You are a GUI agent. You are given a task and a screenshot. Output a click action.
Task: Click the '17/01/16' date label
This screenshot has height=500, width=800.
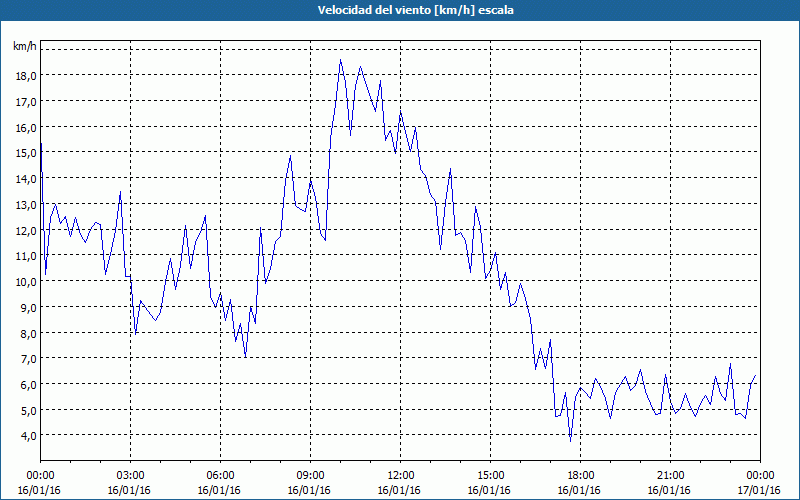click(759, 490)
